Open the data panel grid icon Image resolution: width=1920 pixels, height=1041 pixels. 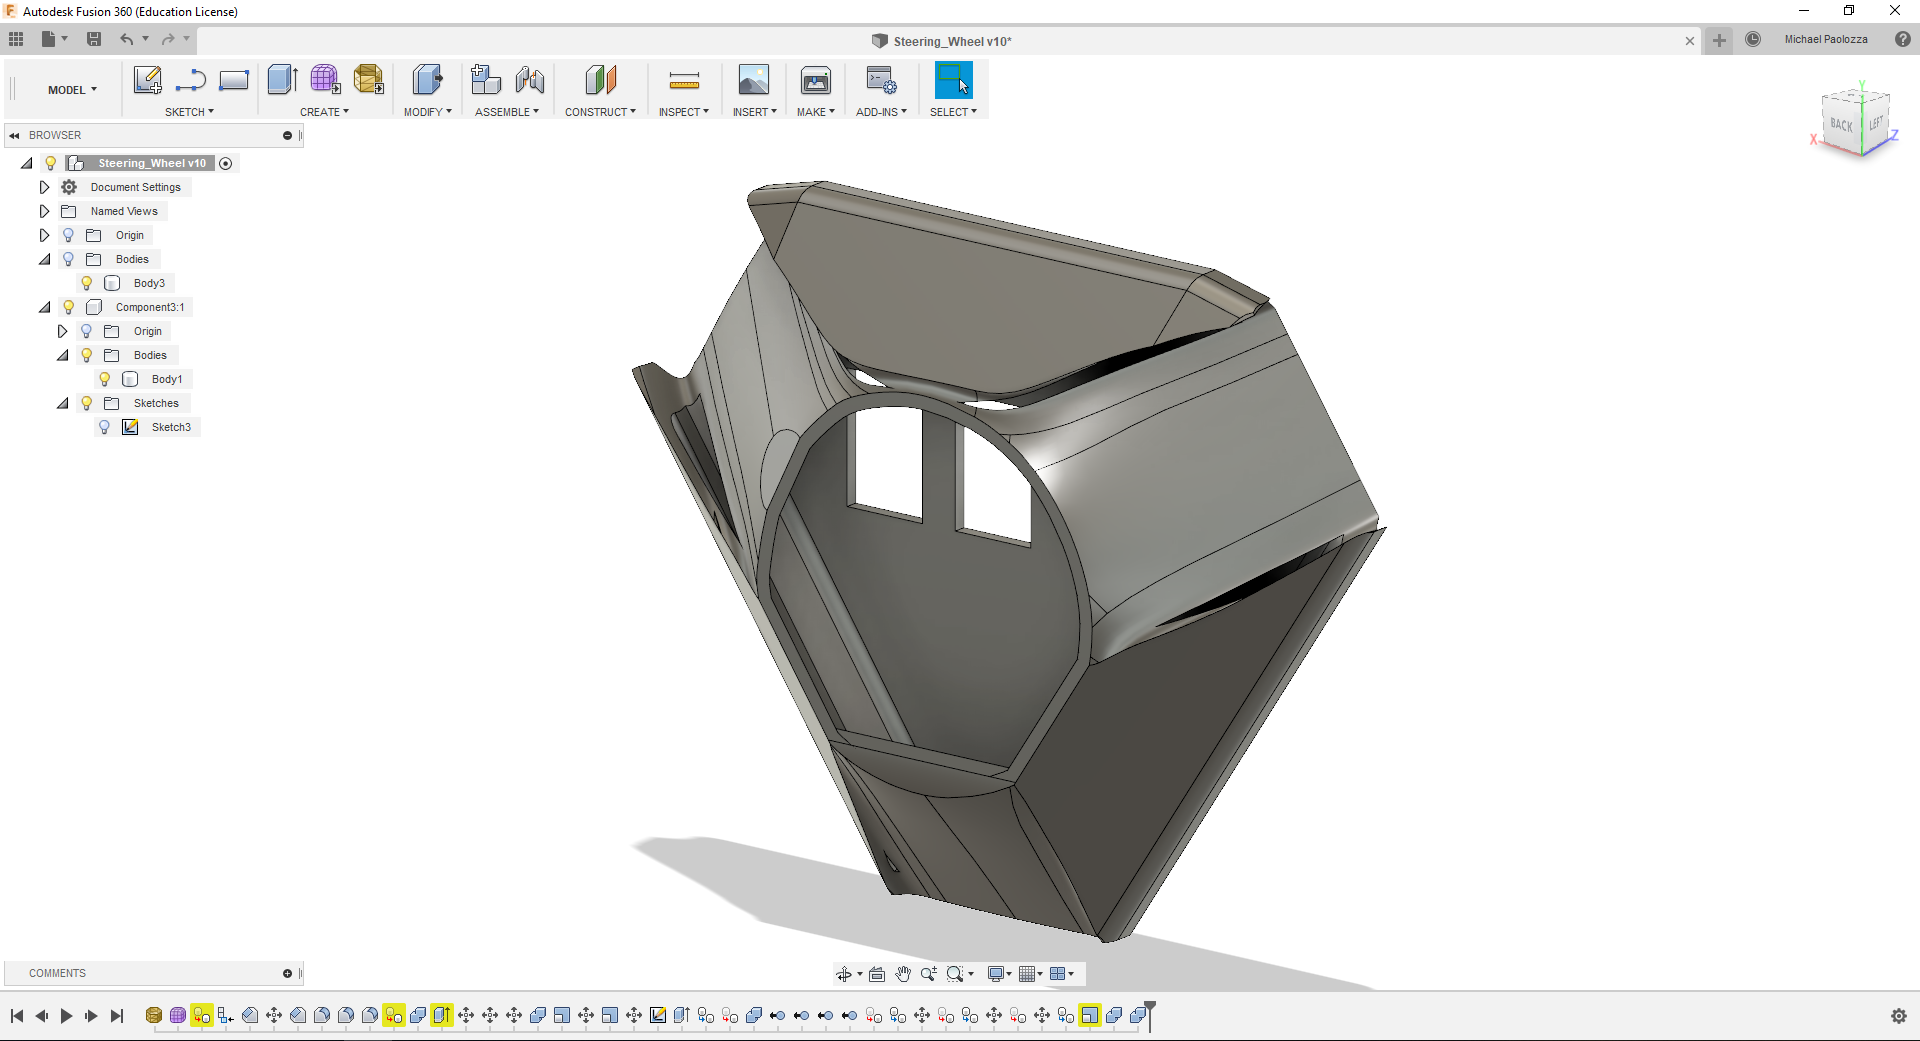pyautogui.click(x=16, y=39)
